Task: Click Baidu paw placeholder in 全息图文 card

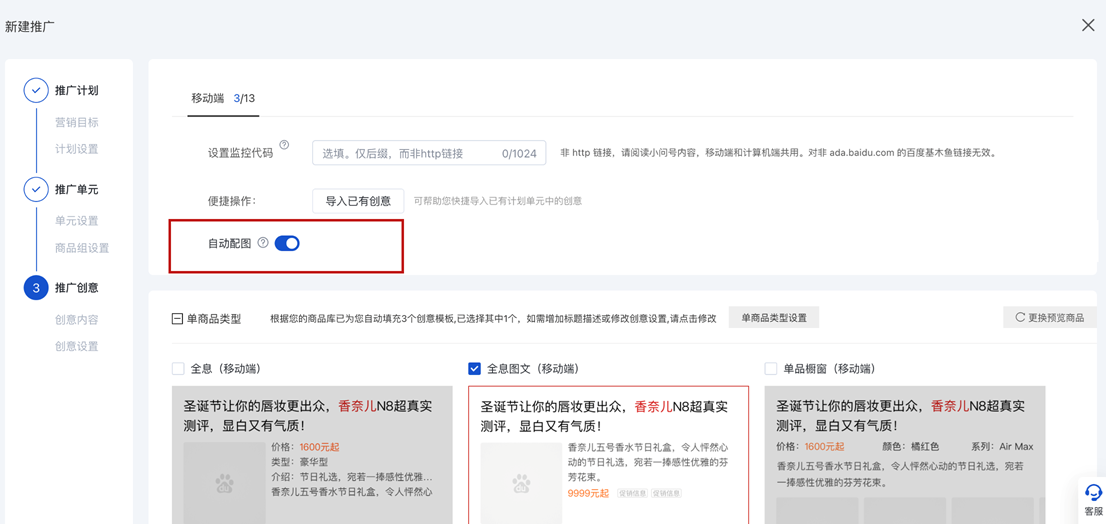Action: pos(521,483)
